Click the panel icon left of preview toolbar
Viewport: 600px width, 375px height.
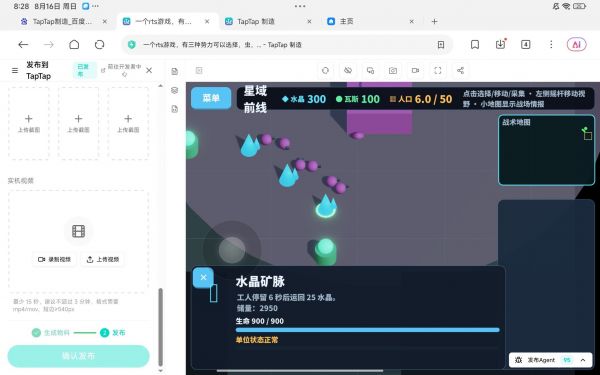point(199,70)
